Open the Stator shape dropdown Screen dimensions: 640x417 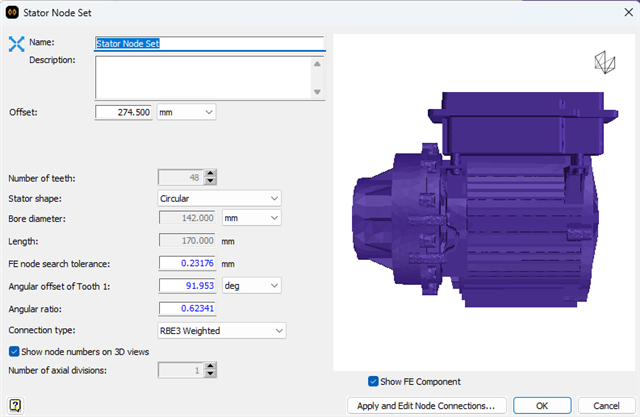(219, 198)
